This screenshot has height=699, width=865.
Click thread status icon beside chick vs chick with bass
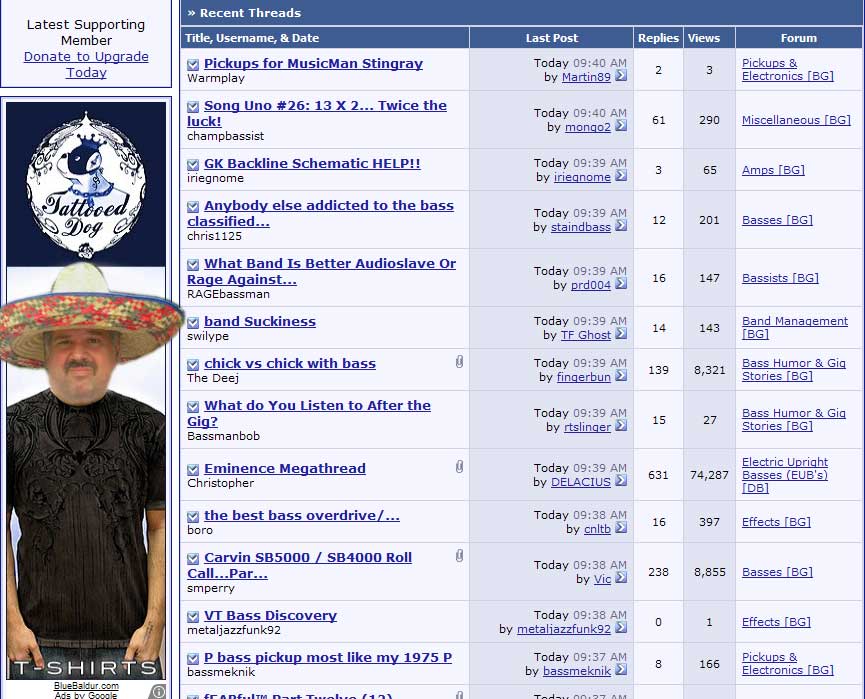click(193, 364)
